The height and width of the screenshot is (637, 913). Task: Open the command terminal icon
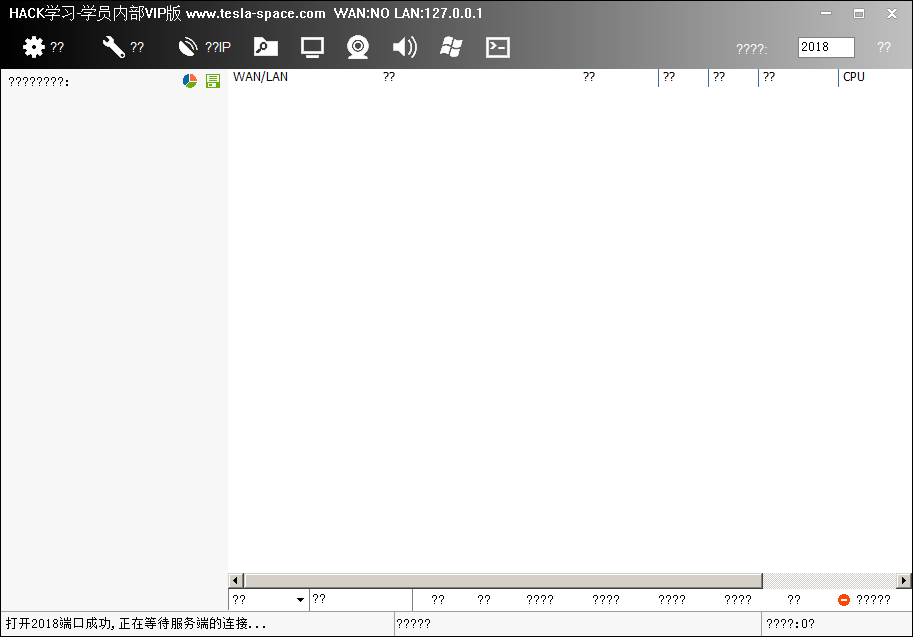pyautogui.click(x=498, y=47)
